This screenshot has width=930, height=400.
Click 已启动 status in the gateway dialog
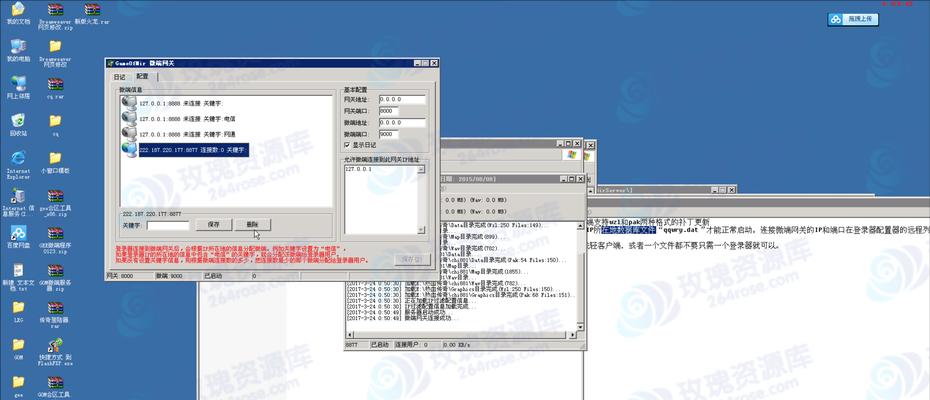click(212, 276)
